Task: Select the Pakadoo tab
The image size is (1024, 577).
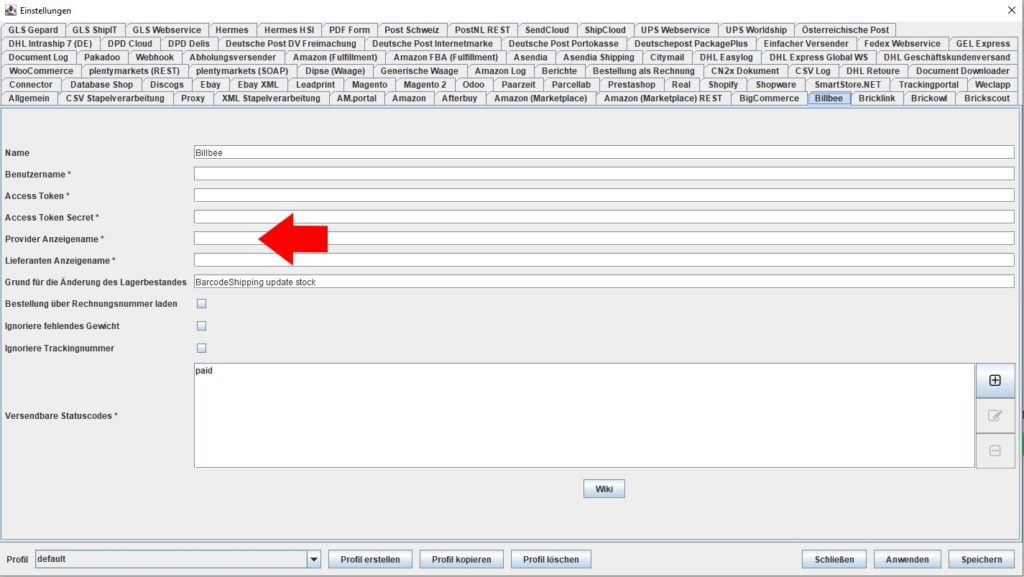Action: (x=102, y=57)
